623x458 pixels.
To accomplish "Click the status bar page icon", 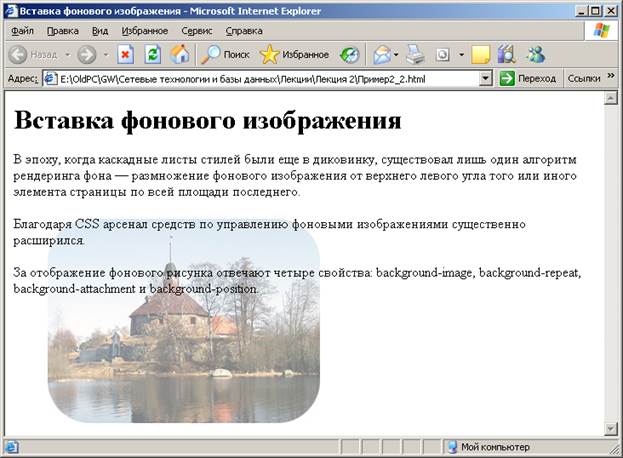I will (x=11, y=448).
